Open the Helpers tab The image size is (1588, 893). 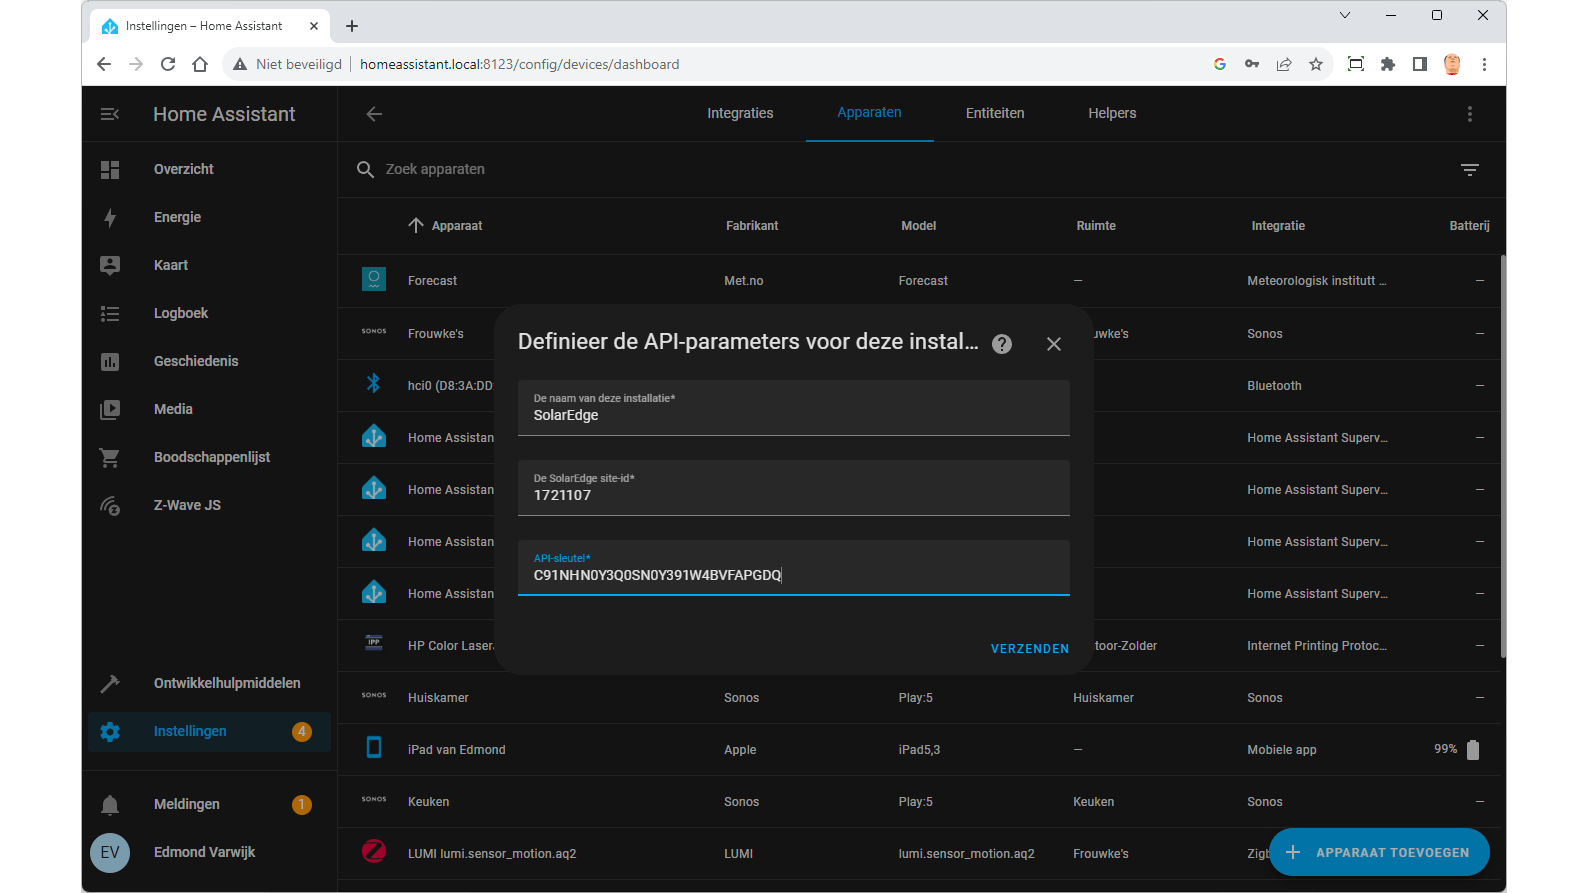pos(1112,113)
